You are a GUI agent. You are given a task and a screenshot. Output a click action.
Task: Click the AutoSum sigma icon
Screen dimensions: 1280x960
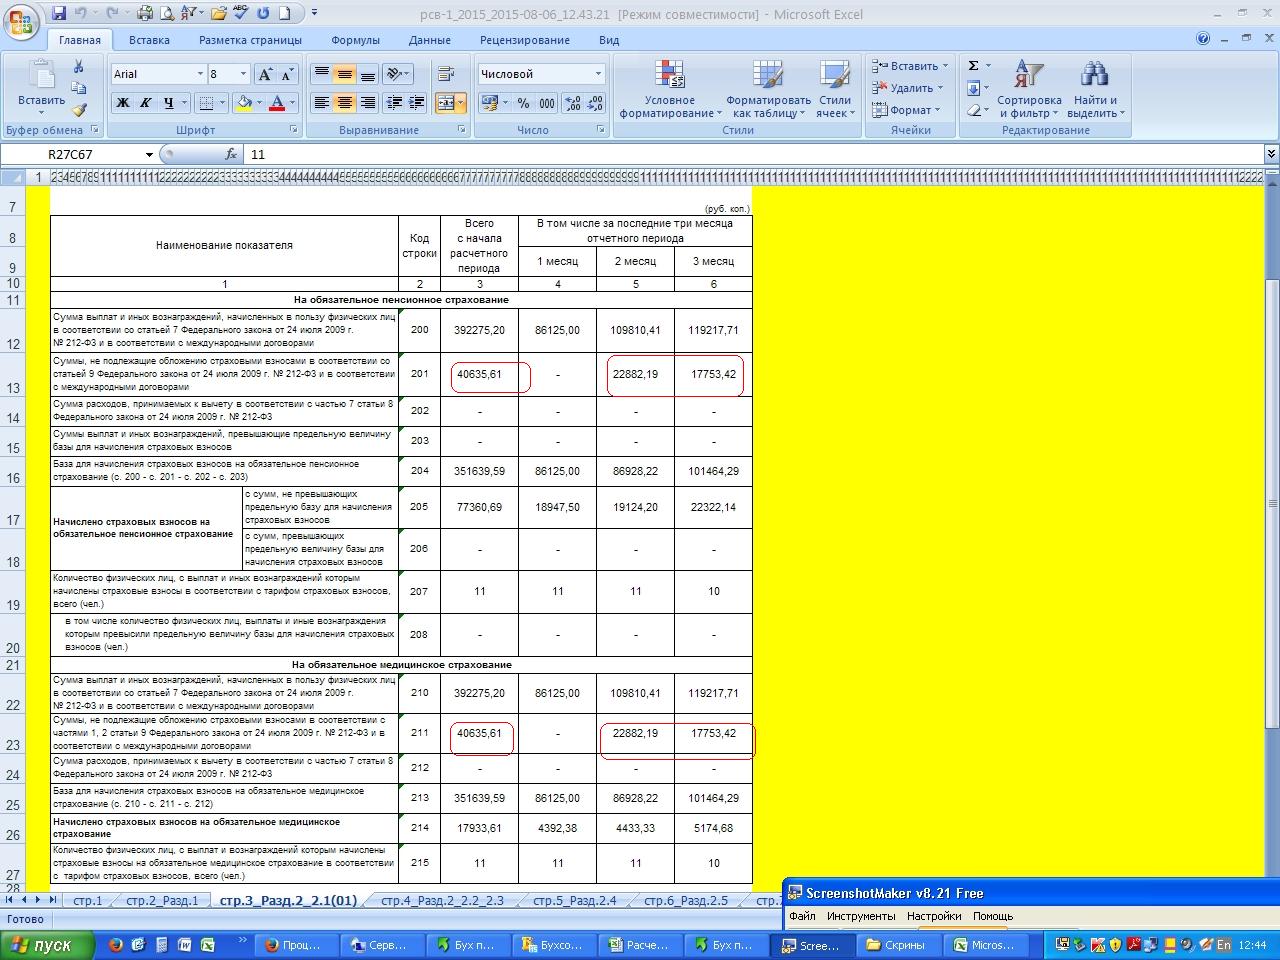point(973,66)
